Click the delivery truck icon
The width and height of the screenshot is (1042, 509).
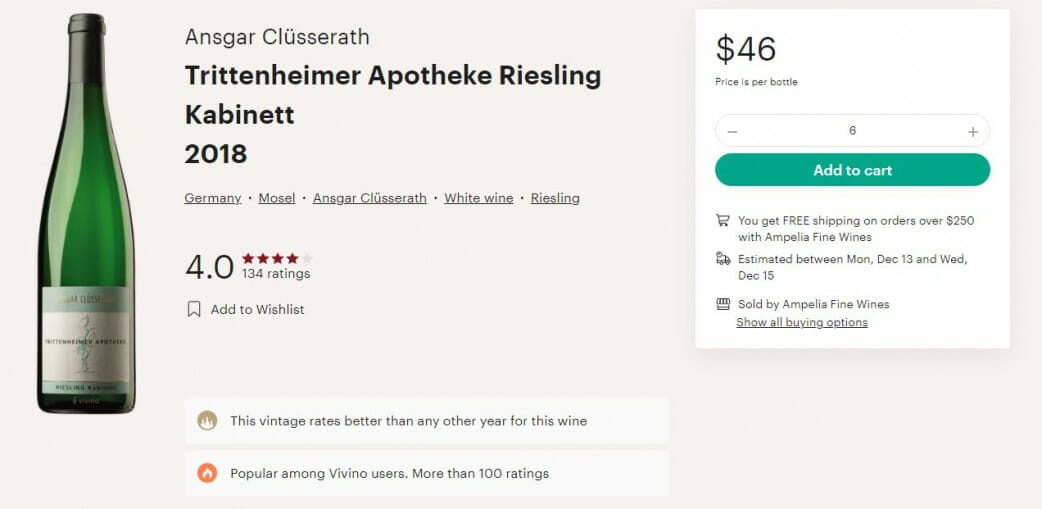tap(723, 259)
